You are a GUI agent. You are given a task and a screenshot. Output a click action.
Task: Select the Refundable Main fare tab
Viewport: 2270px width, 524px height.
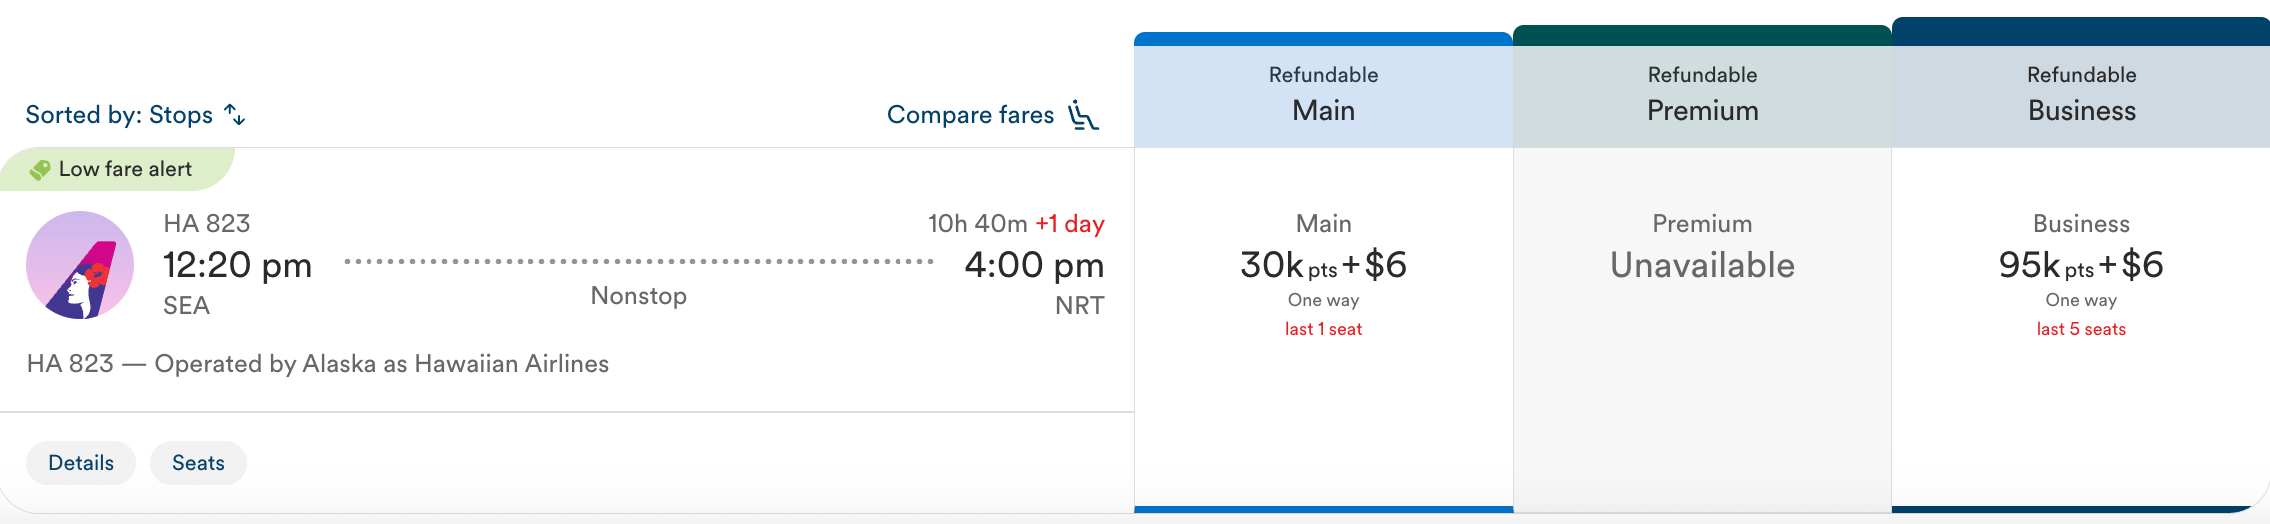pos(1323,93)
